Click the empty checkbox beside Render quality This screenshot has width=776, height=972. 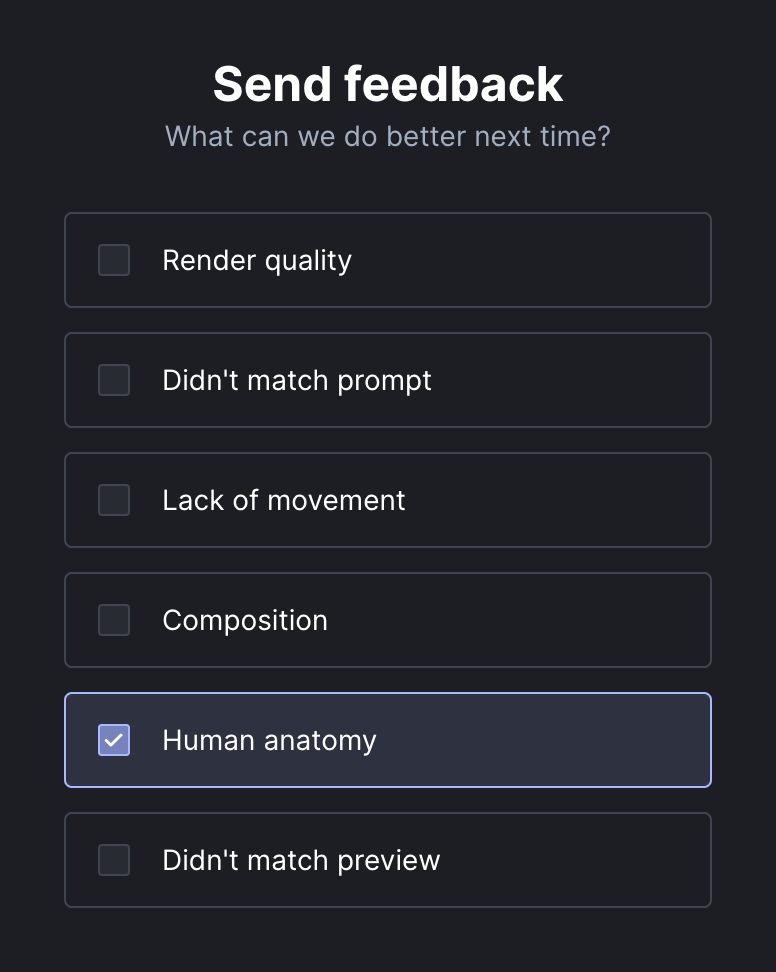click(113, 260)
